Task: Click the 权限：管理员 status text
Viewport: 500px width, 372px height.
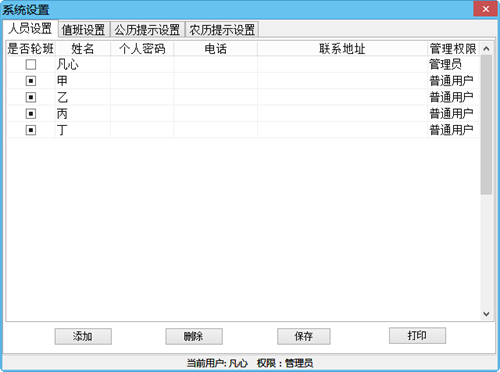Action: click(285, 363)
